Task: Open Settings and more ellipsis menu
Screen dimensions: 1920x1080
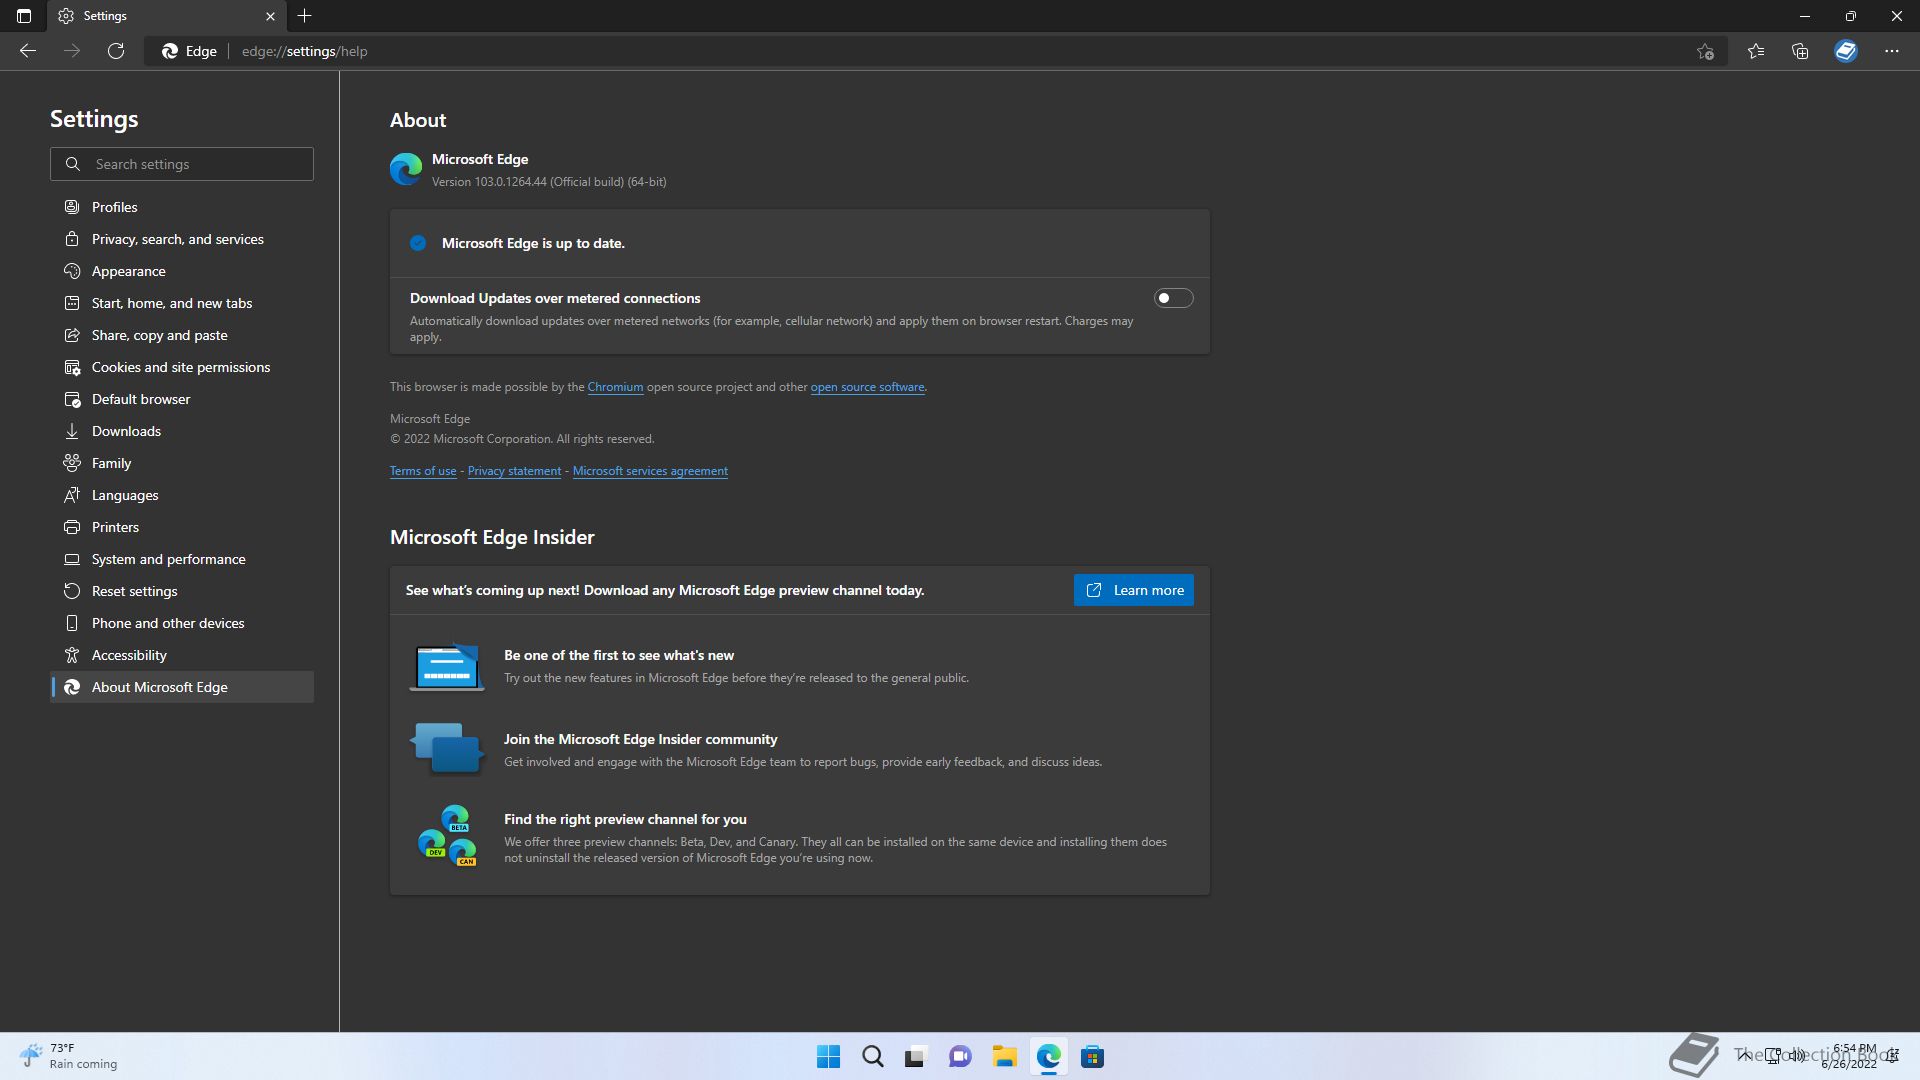Action: coord(1892,51)
